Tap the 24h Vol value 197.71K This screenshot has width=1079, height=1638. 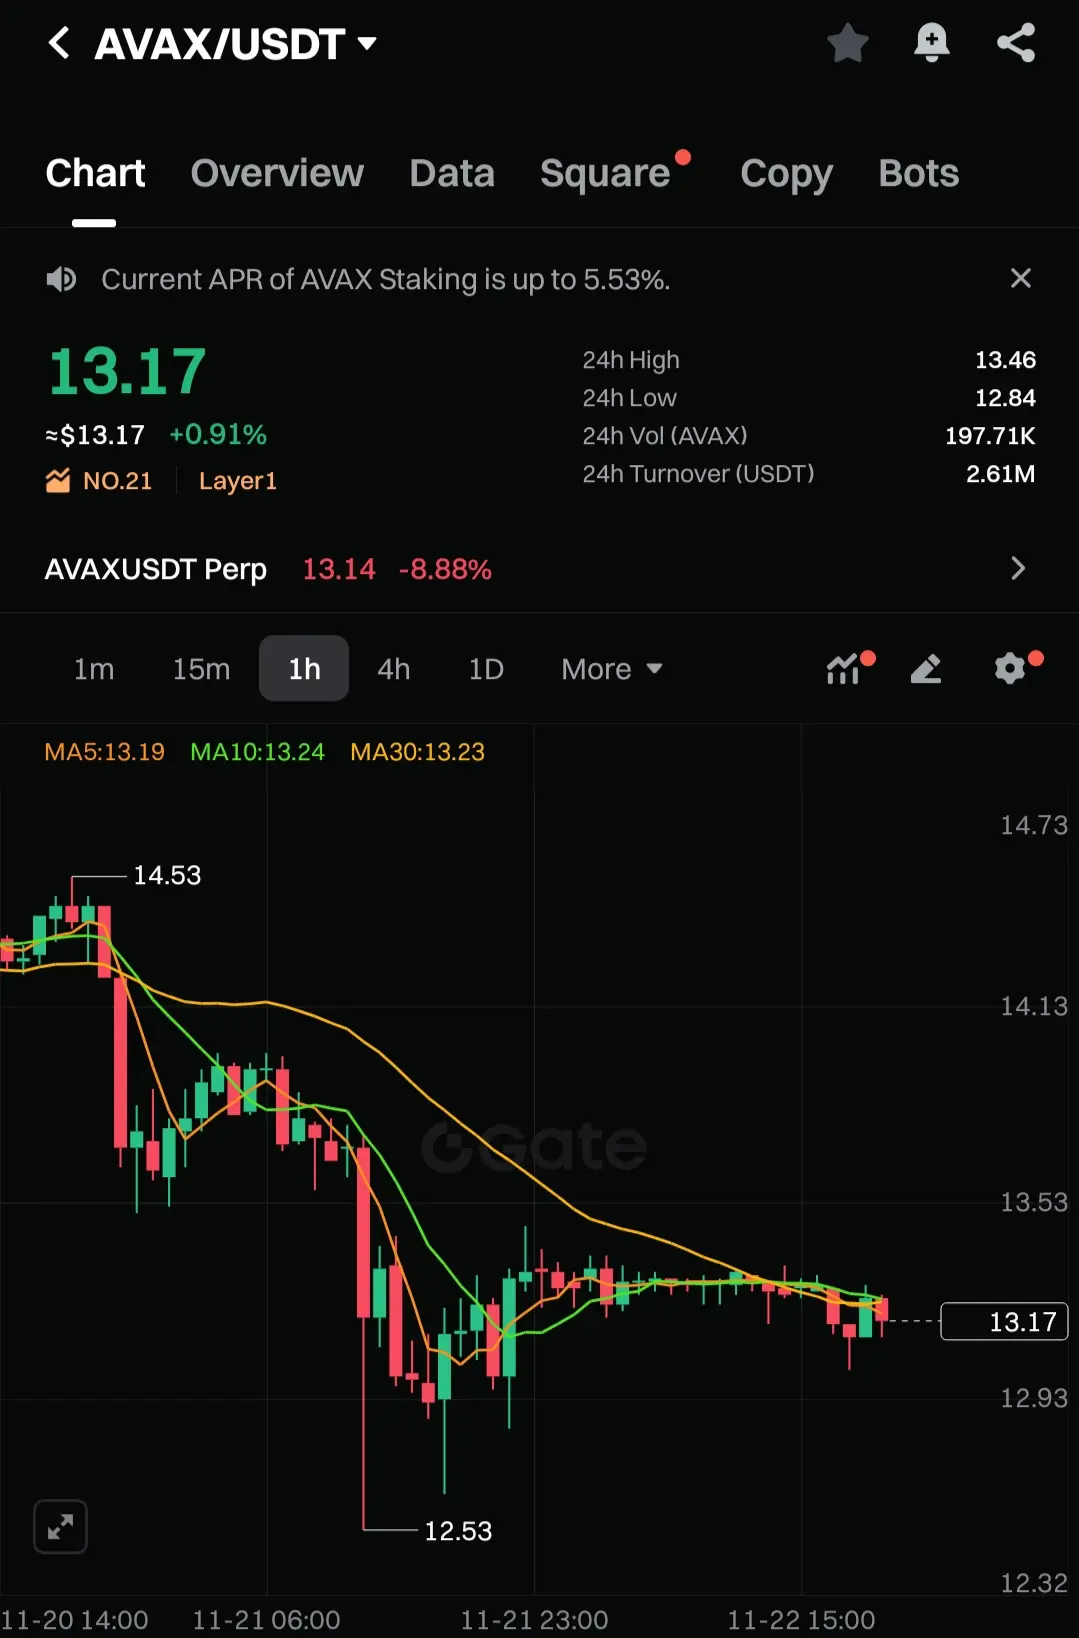point(990,436)
